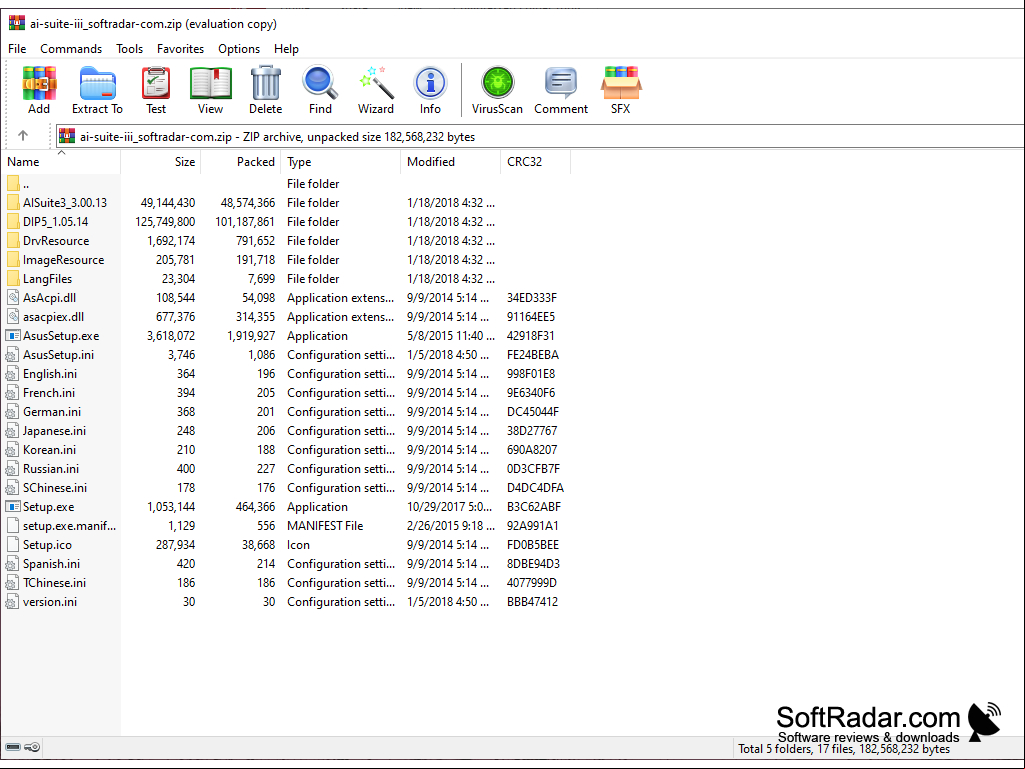1025x769 pixels.
Task: Run the VirusScan toolbar icon
Action: (x=497, y=83)
